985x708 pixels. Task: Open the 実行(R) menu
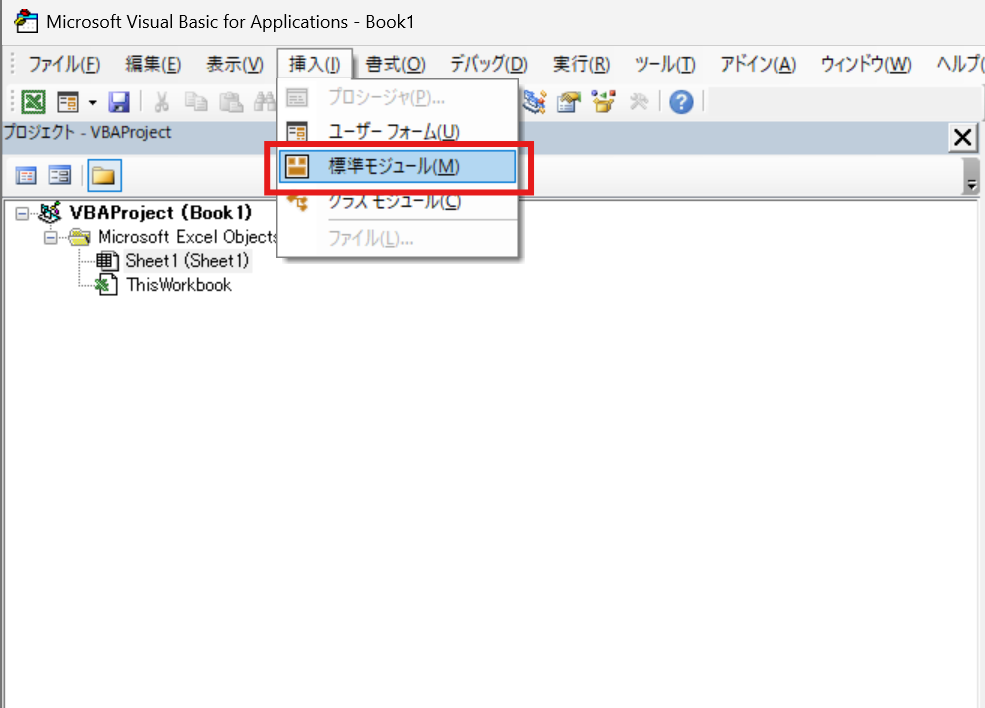[x=581, y=64]
